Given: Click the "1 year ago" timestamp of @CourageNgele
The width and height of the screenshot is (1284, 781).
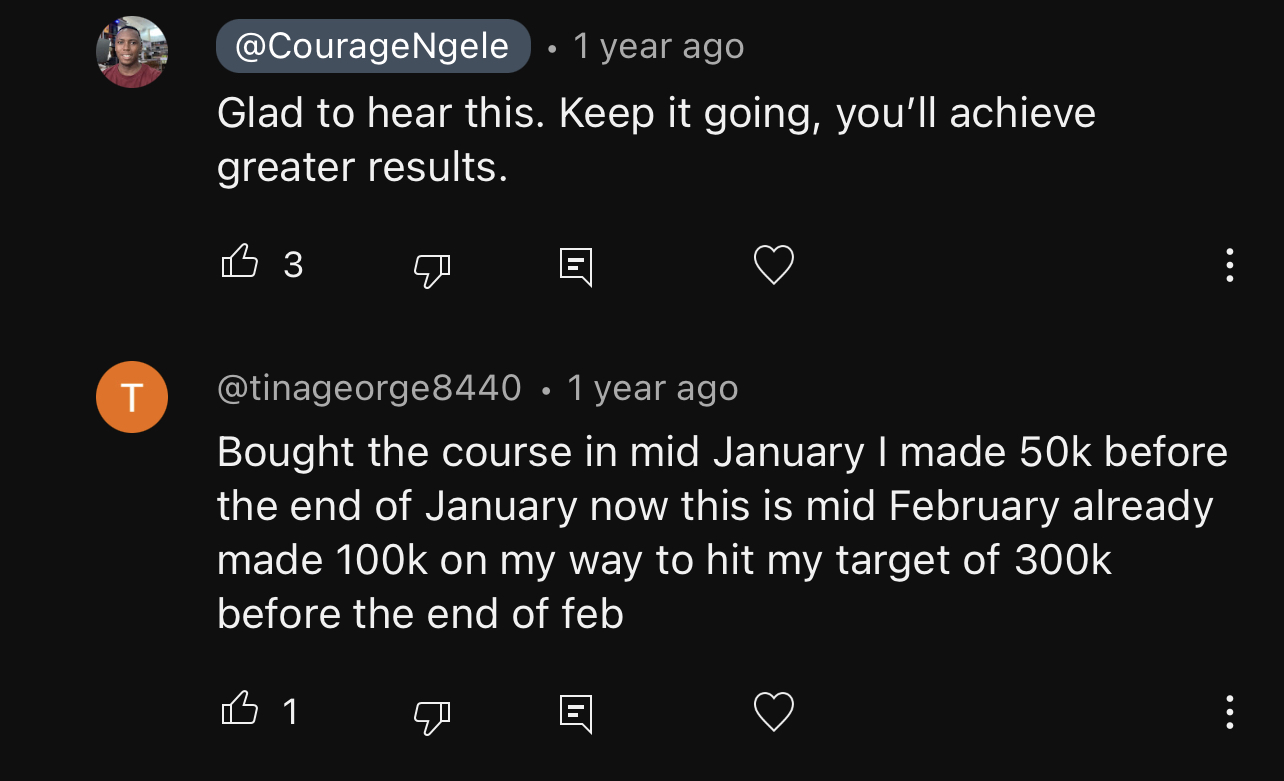Looking at the screenshot, I should point(658,47).
